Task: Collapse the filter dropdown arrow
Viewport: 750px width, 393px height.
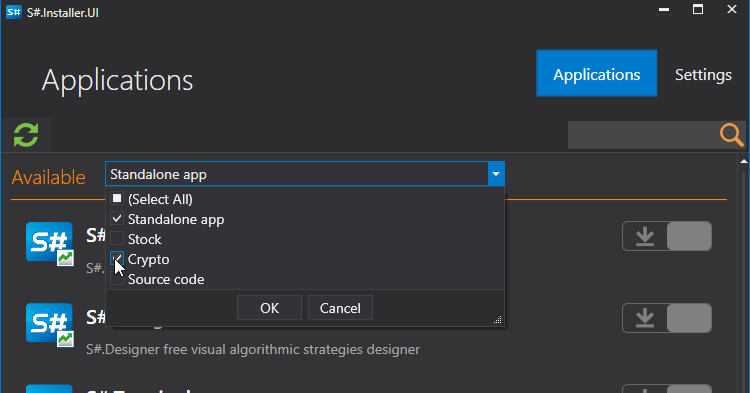Action: [x=496, y=174]
